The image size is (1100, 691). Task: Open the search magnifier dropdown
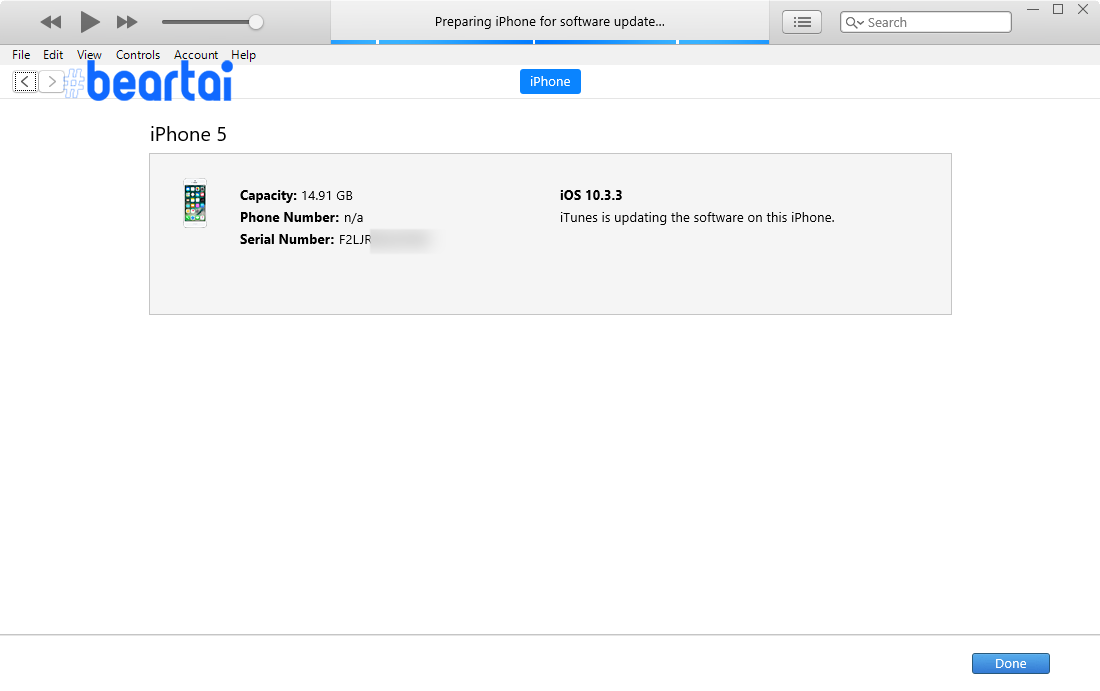click(854, 22)
